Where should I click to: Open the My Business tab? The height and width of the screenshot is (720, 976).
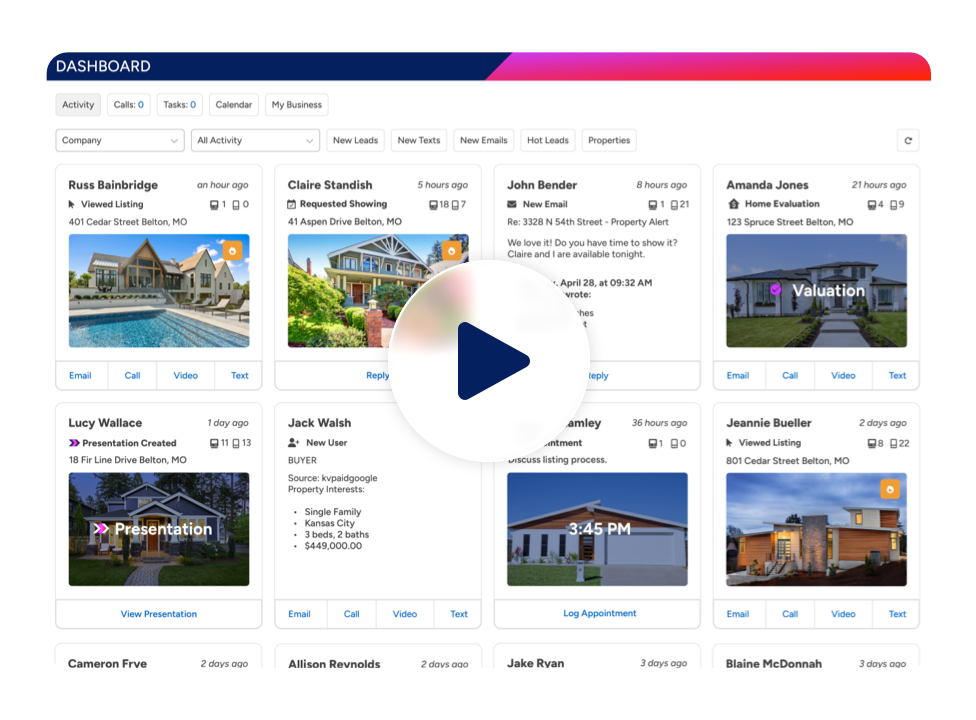tap(296, 105)
